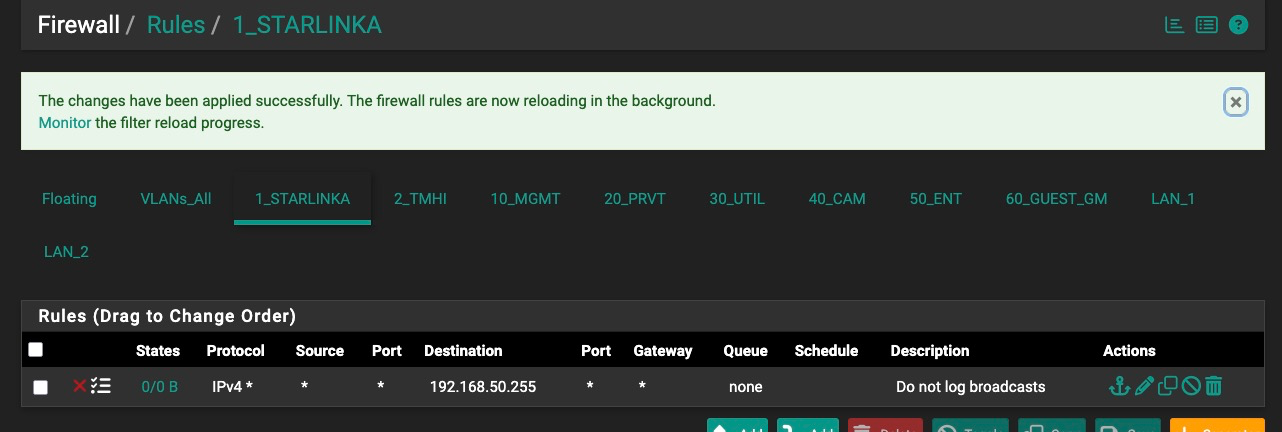1282x432 pixels.
Task: Copy the rule using the duplicate icon
Action: click(x=1167, y=386)
